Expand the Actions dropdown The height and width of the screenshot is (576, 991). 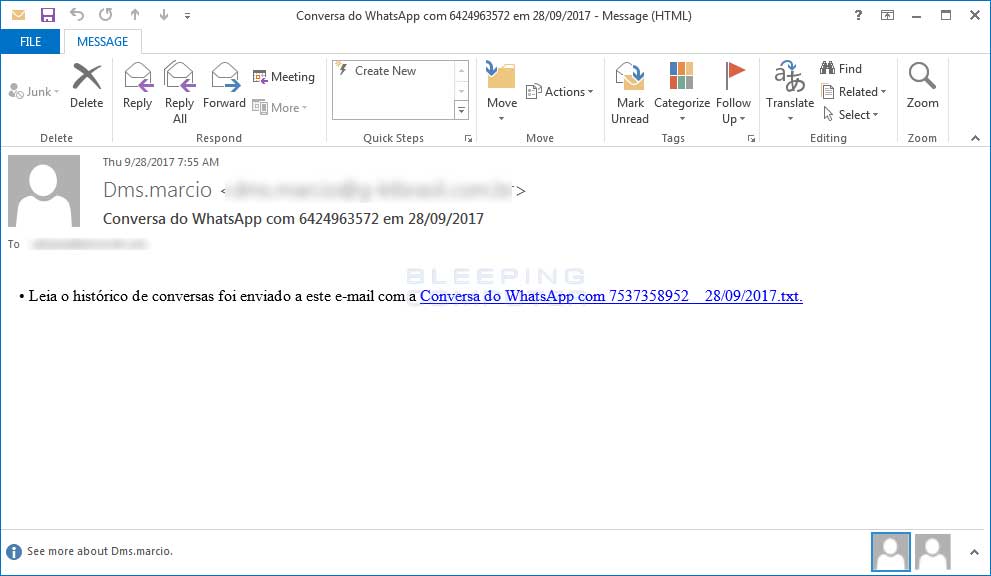tap(560, 92)
